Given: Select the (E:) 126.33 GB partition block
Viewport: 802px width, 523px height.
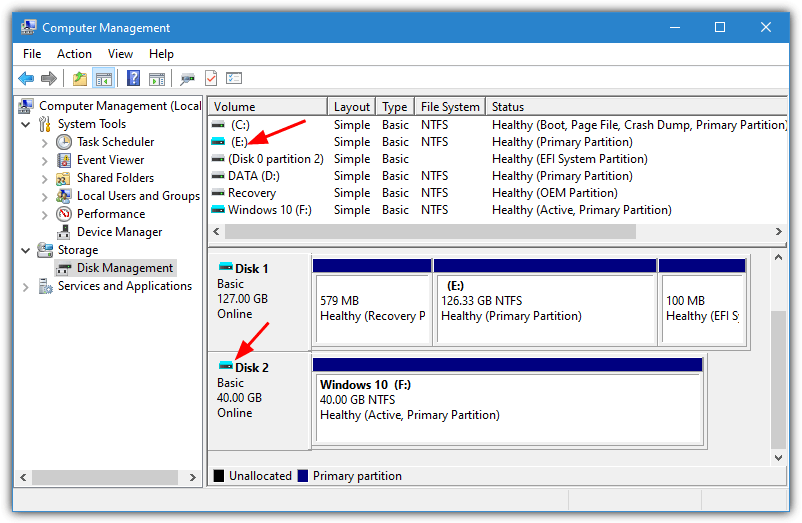Looking at the screenshot, I should coord(545,302).
